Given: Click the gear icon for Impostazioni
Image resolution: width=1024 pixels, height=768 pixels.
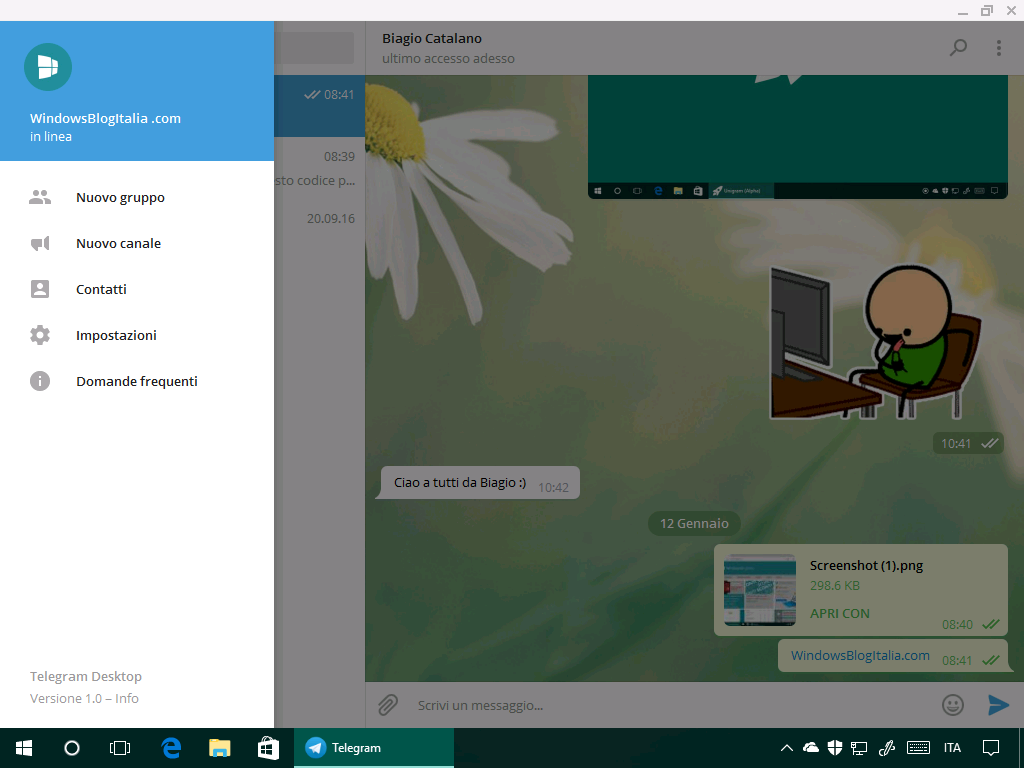Looking at the screenshot, I should tap(40, 335).
